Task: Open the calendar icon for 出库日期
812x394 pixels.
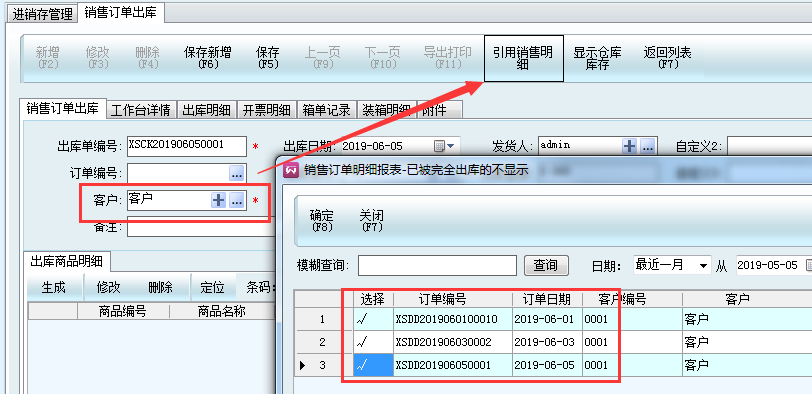Action: [x=439, y=147]
